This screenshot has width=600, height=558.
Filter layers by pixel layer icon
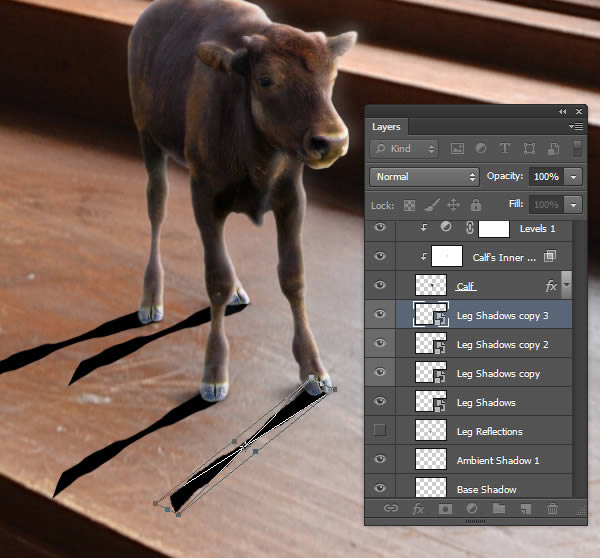(x=457, y=148)
